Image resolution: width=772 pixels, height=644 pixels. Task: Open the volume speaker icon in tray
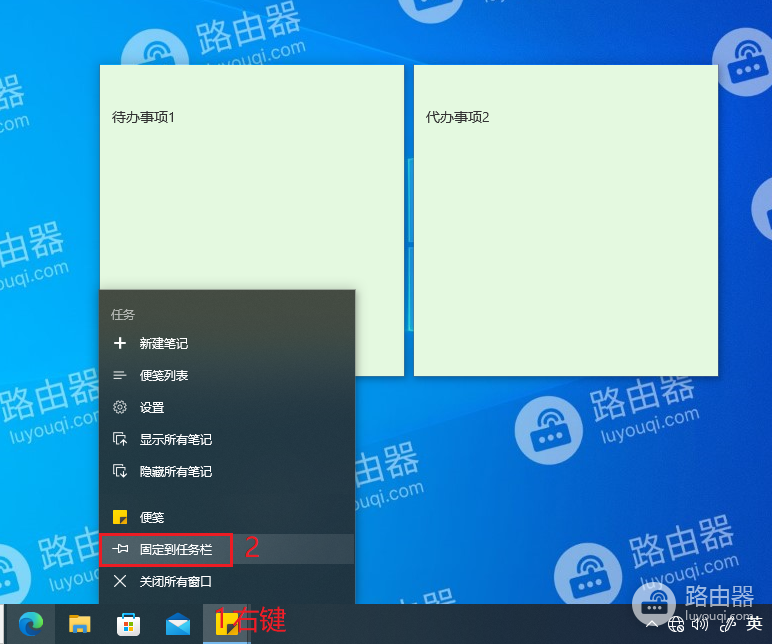pyautogui.click(x=700, y=624)
